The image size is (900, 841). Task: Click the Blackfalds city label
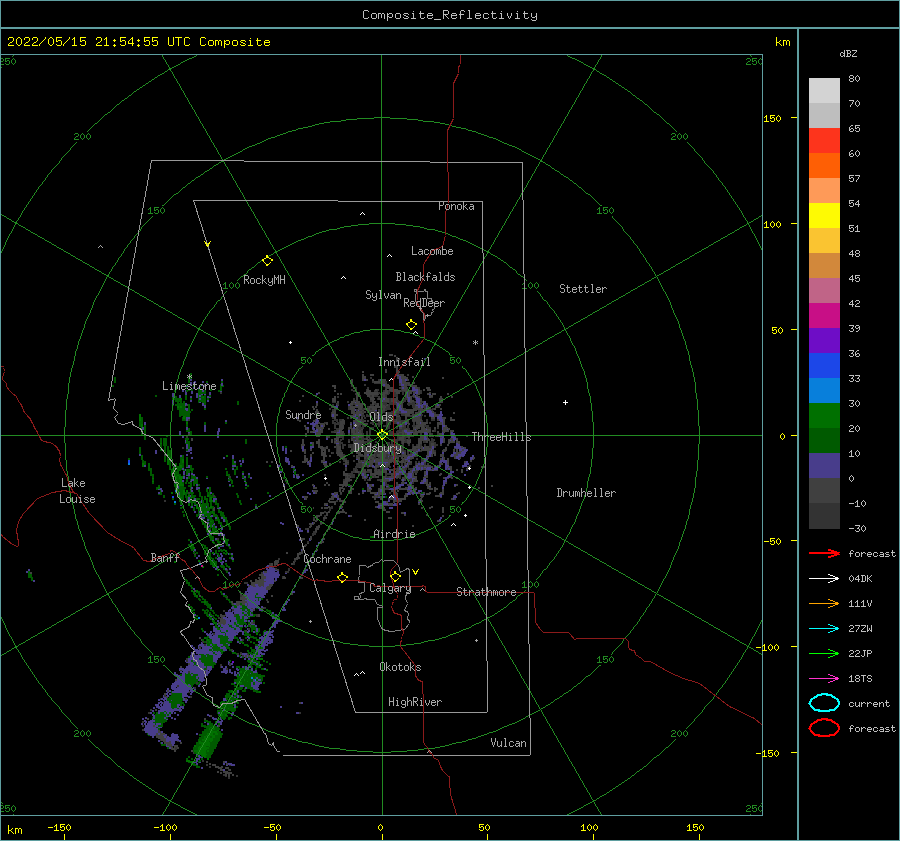click(425, 277)
